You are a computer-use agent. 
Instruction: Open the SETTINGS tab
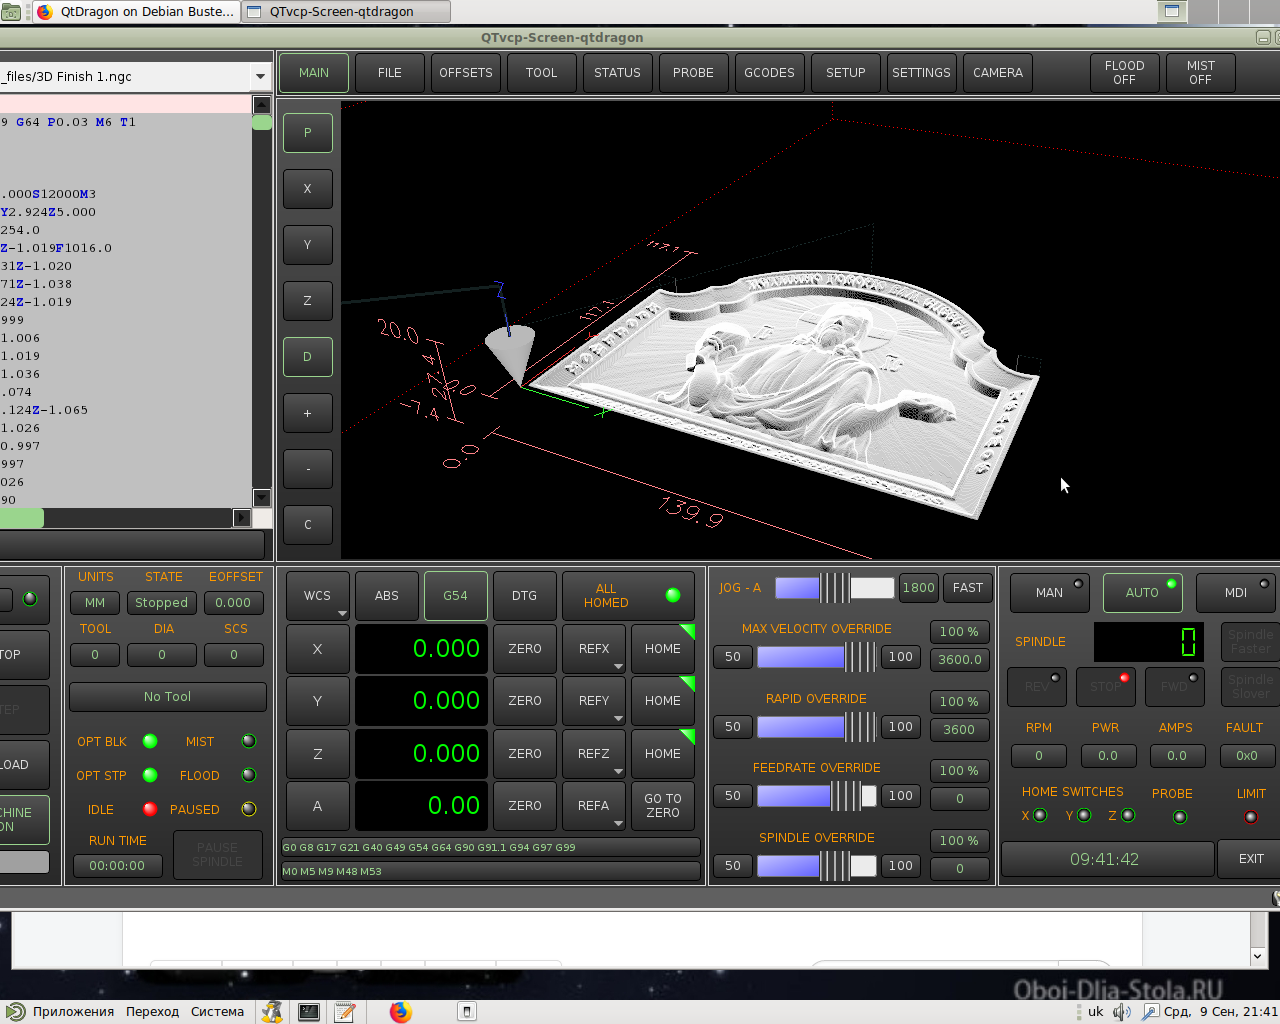(921, 73)
